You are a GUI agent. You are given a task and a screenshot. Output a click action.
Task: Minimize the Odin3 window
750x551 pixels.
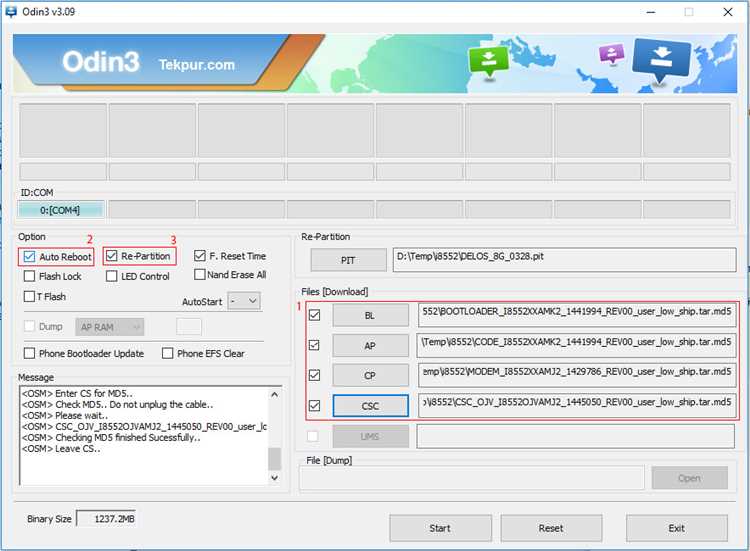point(651,11)
